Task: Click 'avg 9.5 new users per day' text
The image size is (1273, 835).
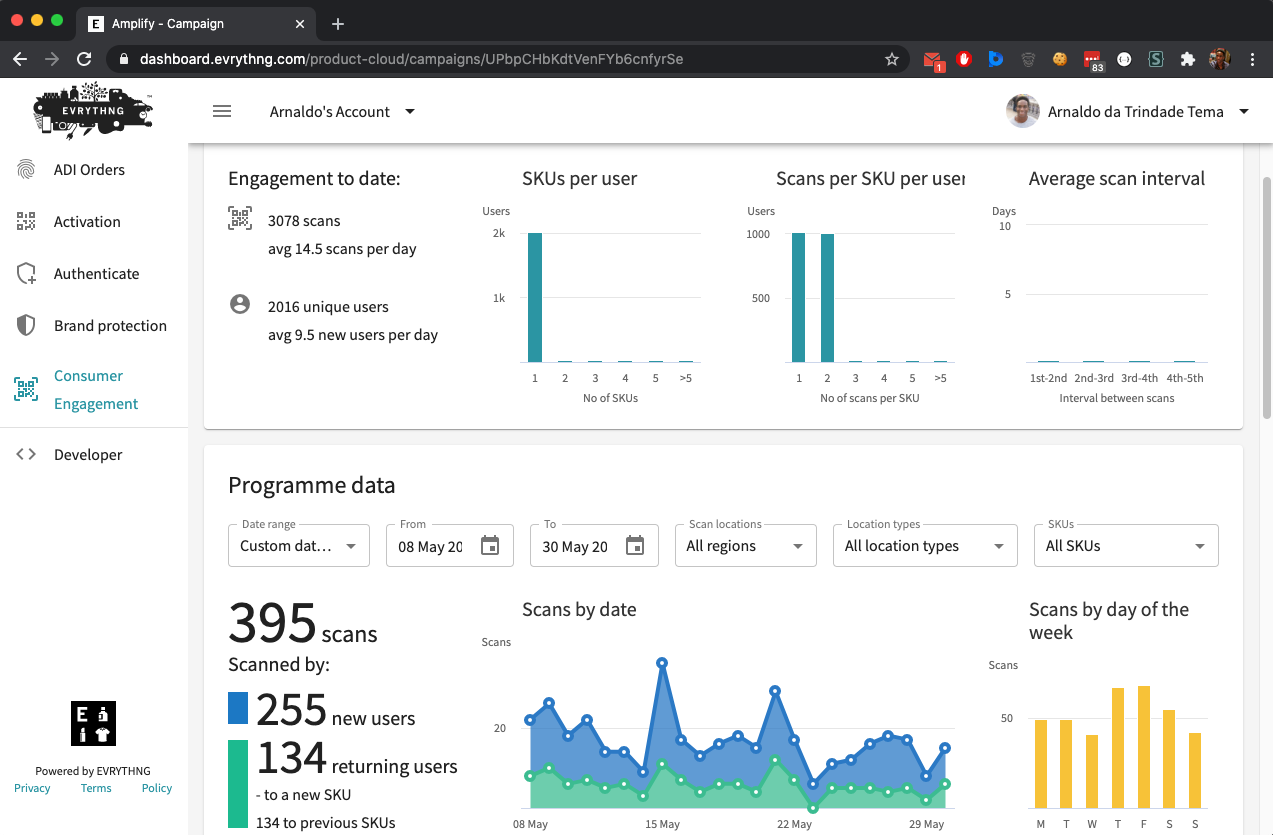Action: 353,335
